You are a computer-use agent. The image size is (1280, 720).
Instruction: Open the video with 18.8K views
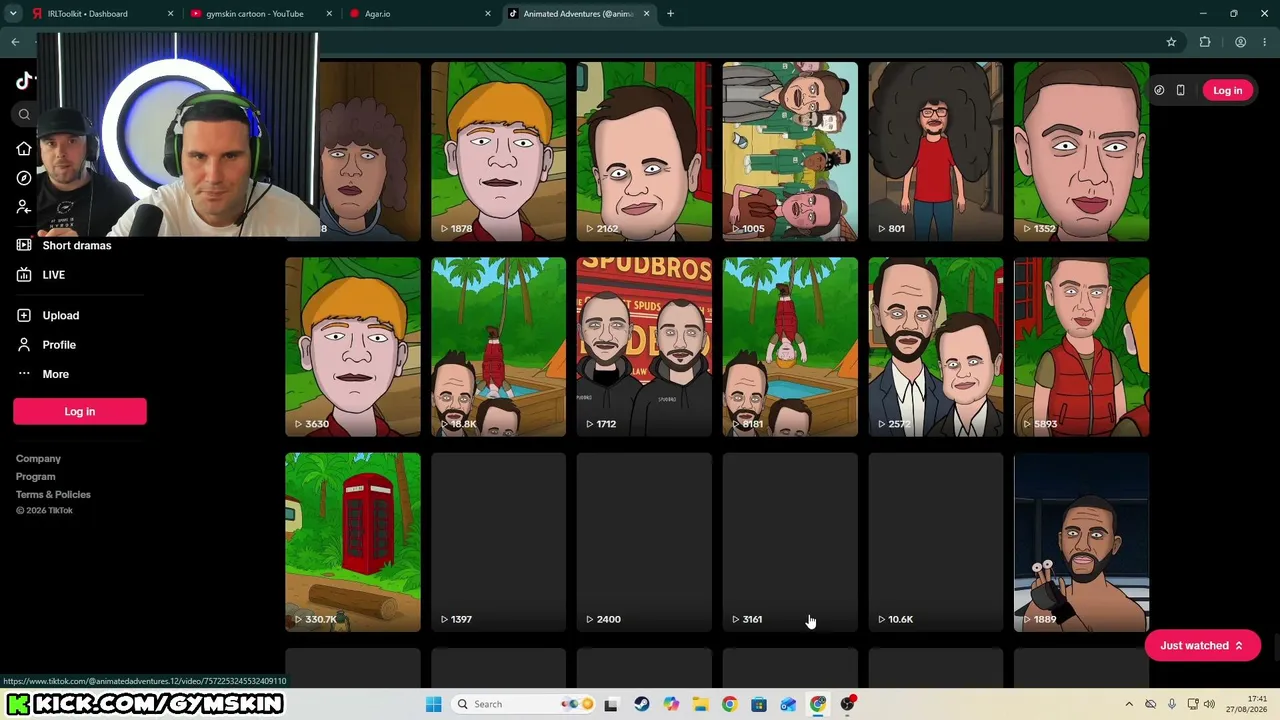click(498, 347)
